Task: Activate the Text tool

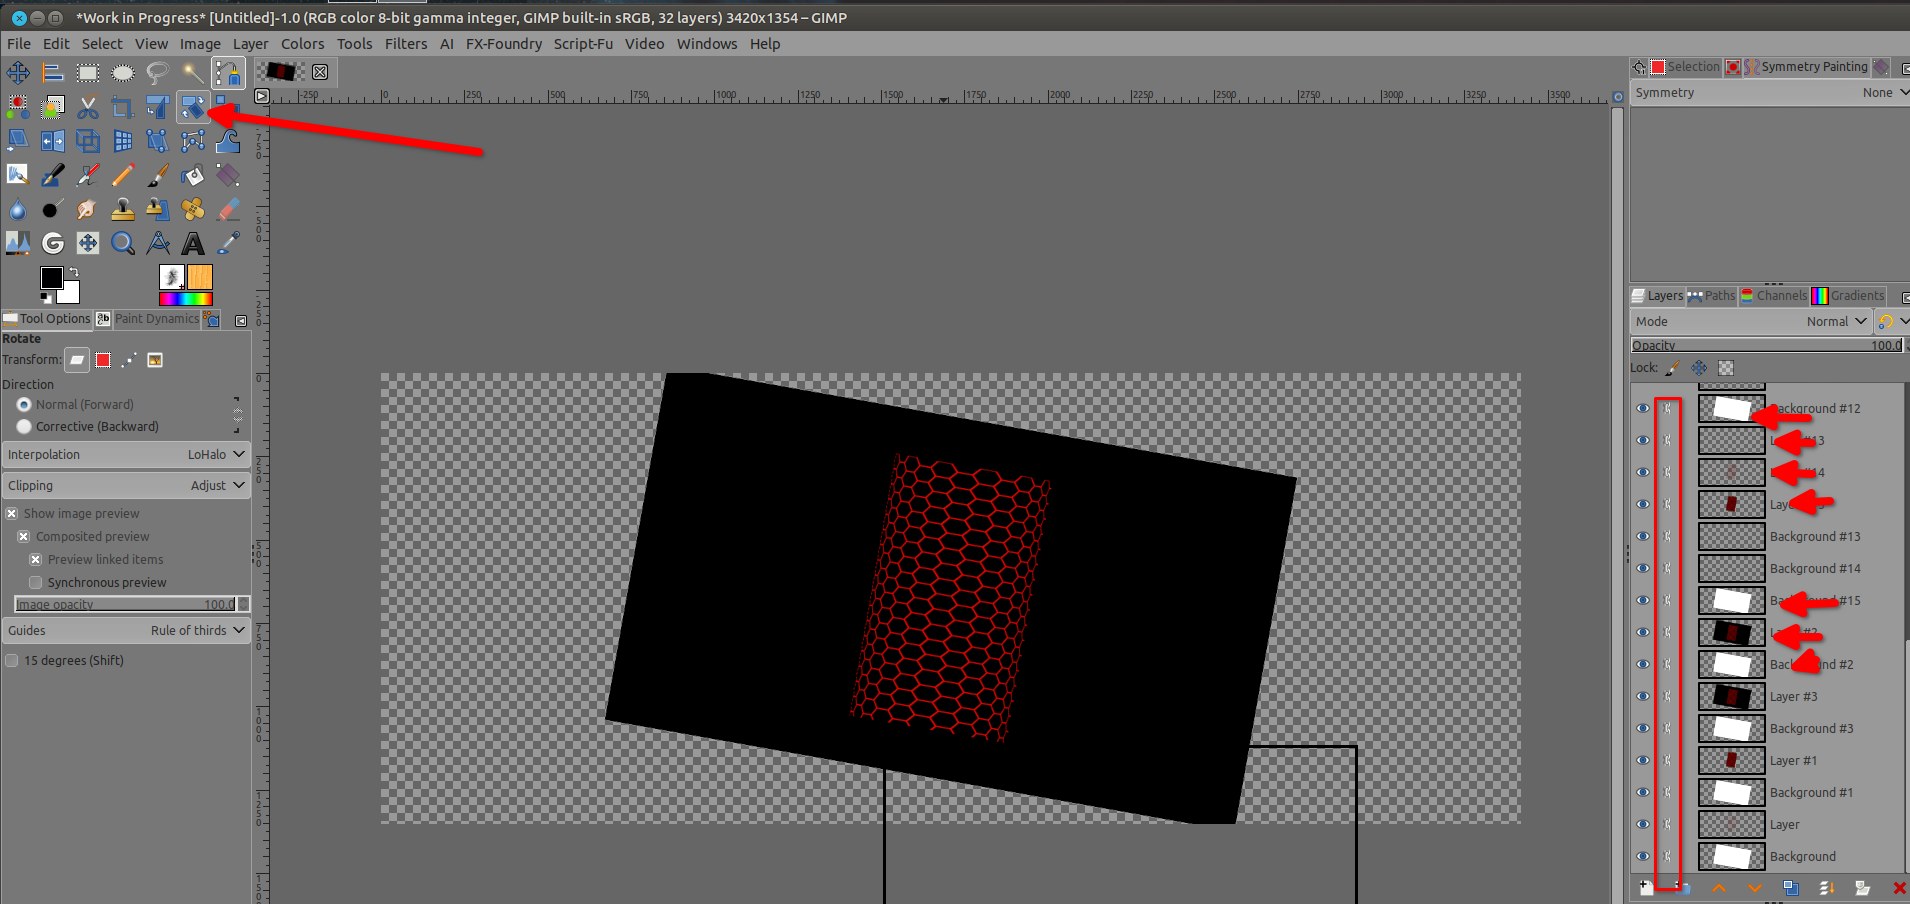Action: click(x=193, y=243)
